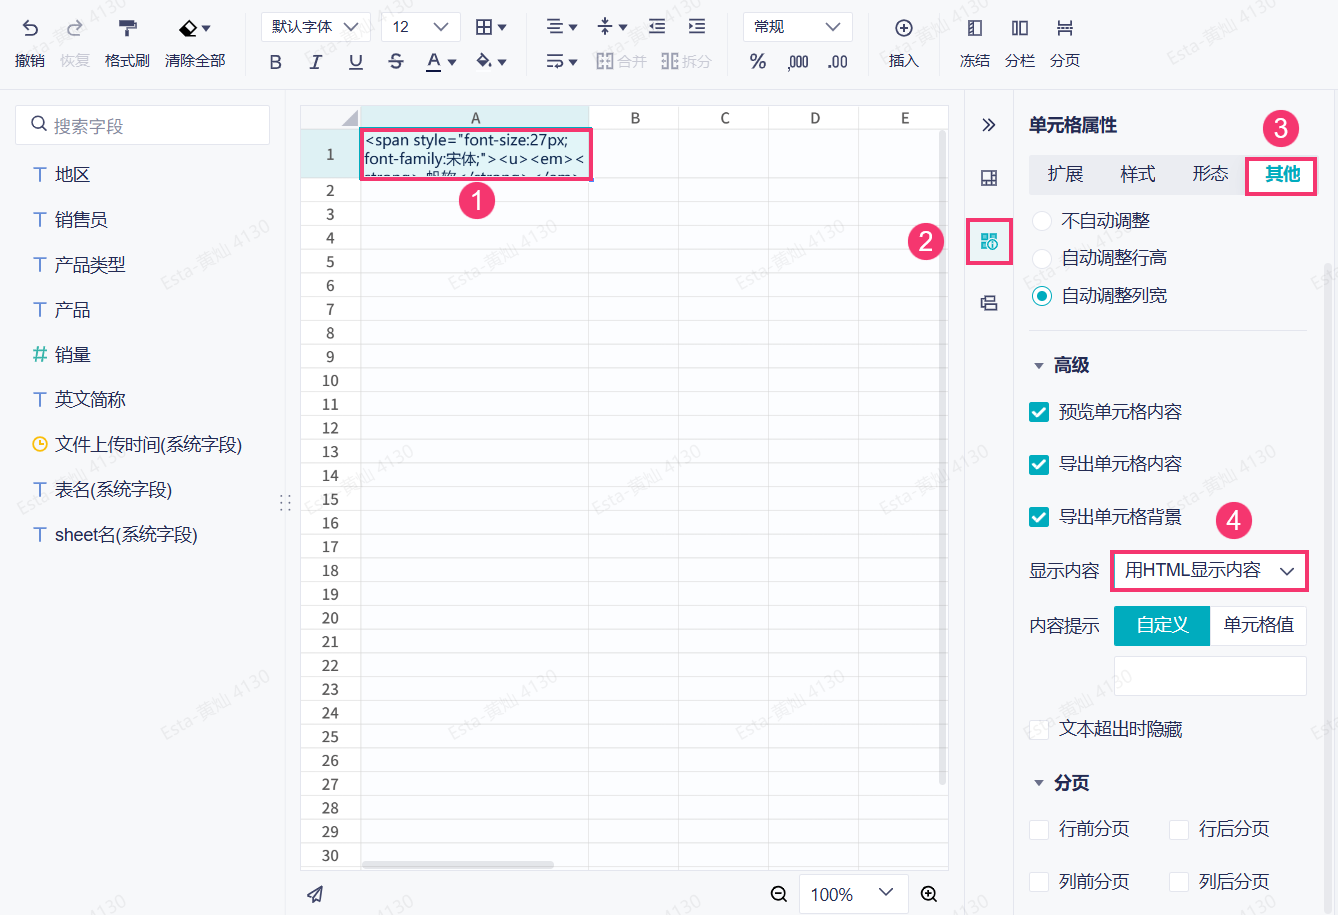This screenshot has height=915, width=1338.
Task: Check the 列后分页 box
Action: pyautogui.click(x=1179, y=882)
